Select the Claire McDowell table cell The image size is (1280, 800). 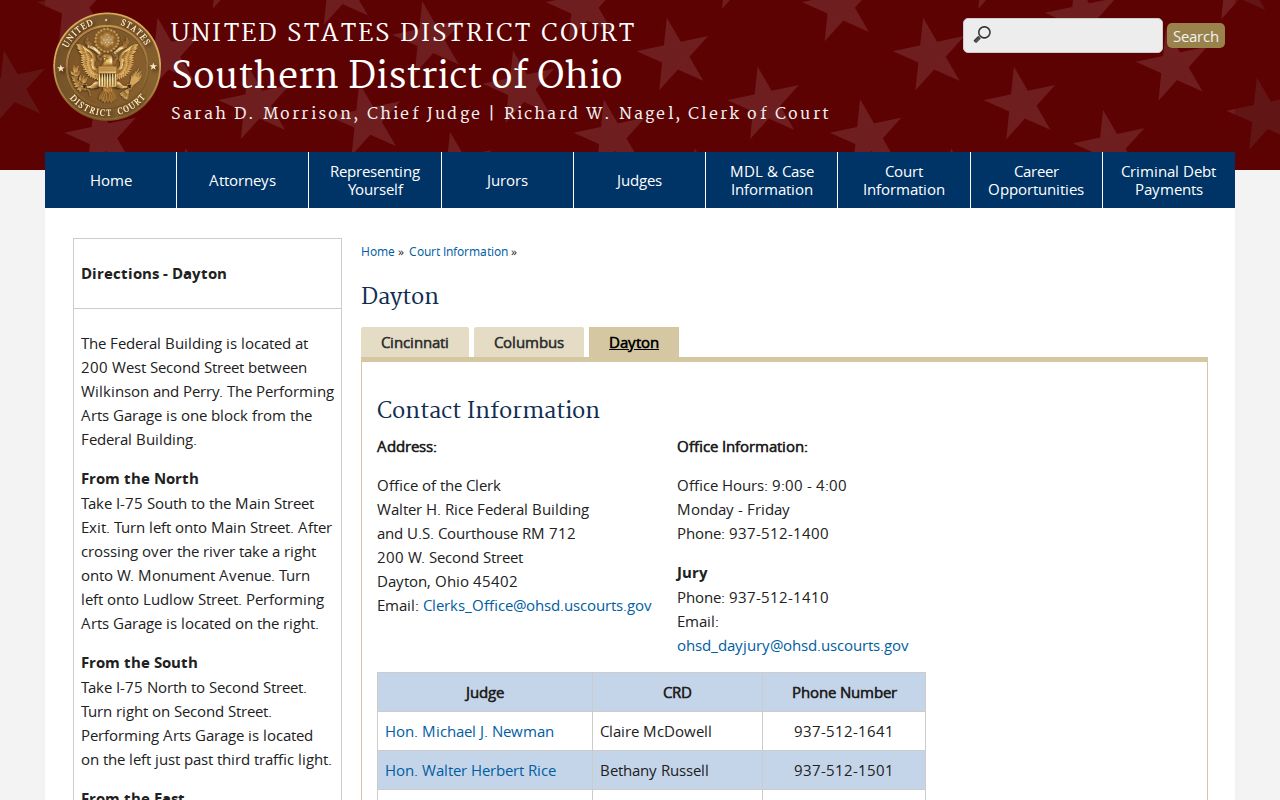click(x=677, y=731)
